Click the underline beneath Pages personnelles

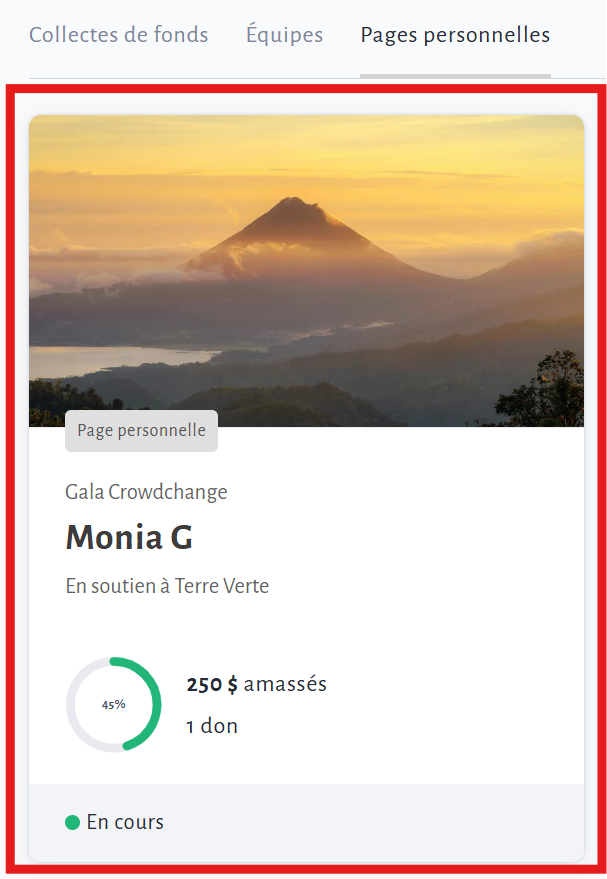(x=455, y=75)
